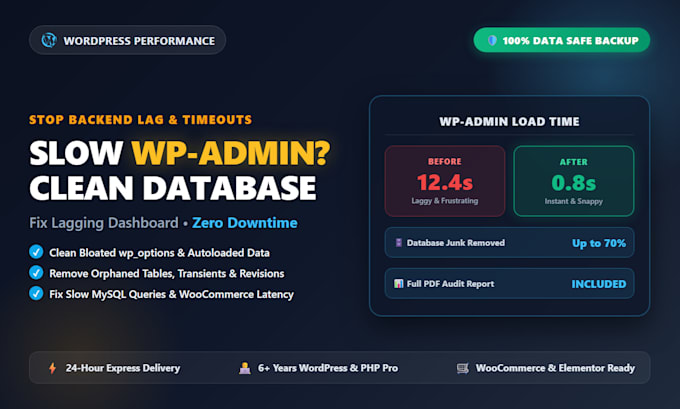Click the 'Fix Lagging Dashboard' text
This screenshot has height=409, width=680.
(104, 223)
